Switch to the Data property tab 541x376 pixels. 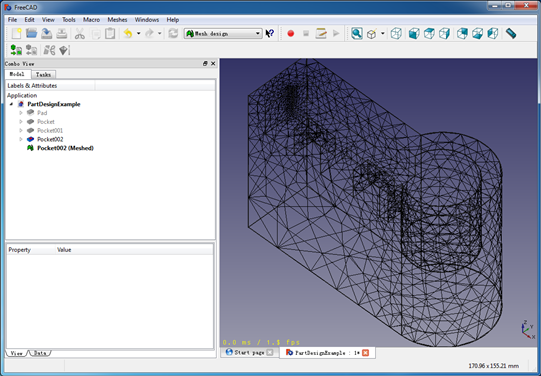pyautogui.click(x=40, y=353)
